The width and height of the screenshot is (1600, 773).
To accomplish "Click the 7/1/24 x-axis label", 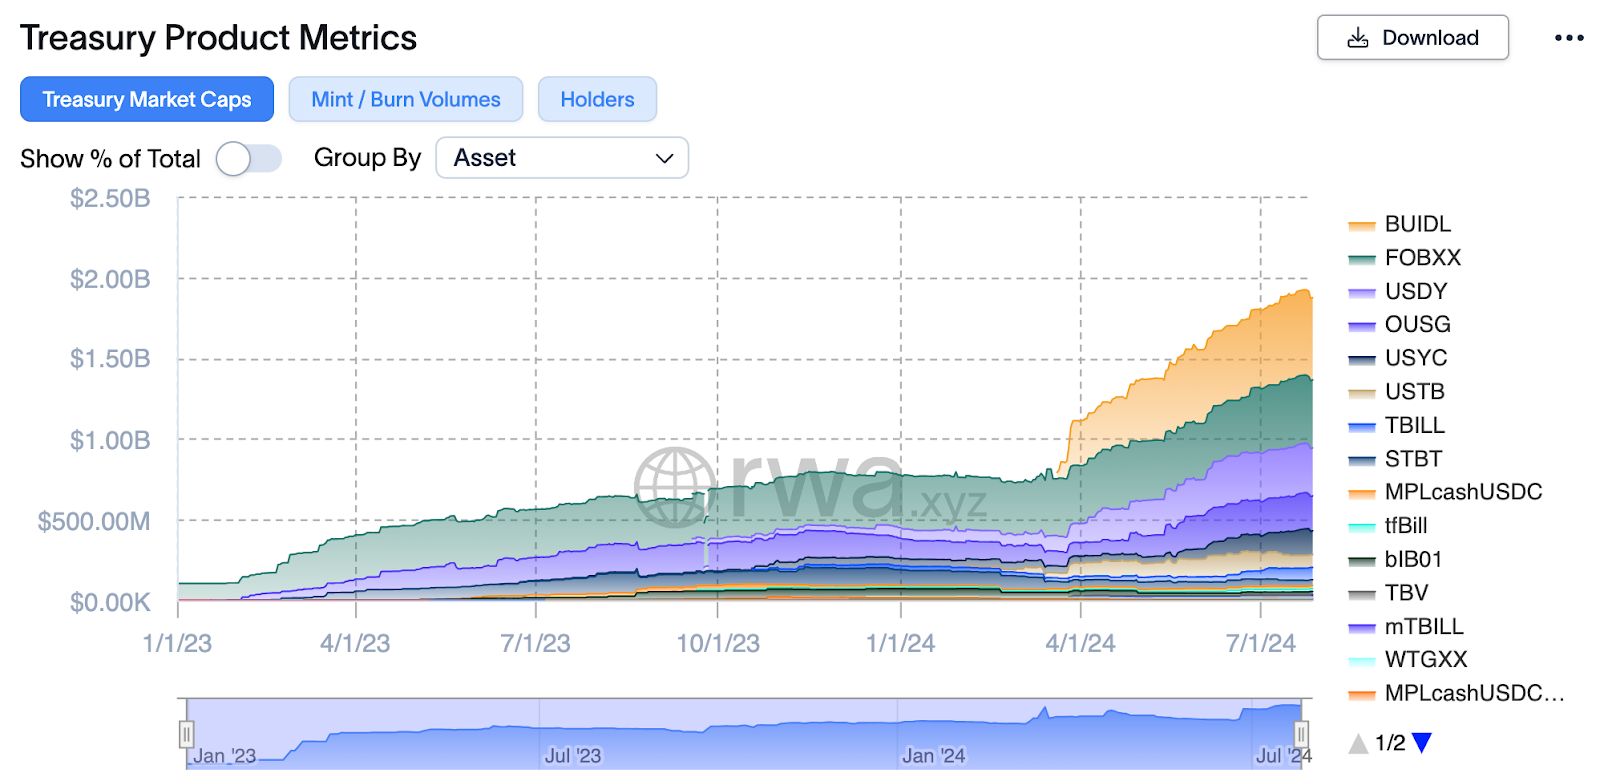I will [1261, 643].
